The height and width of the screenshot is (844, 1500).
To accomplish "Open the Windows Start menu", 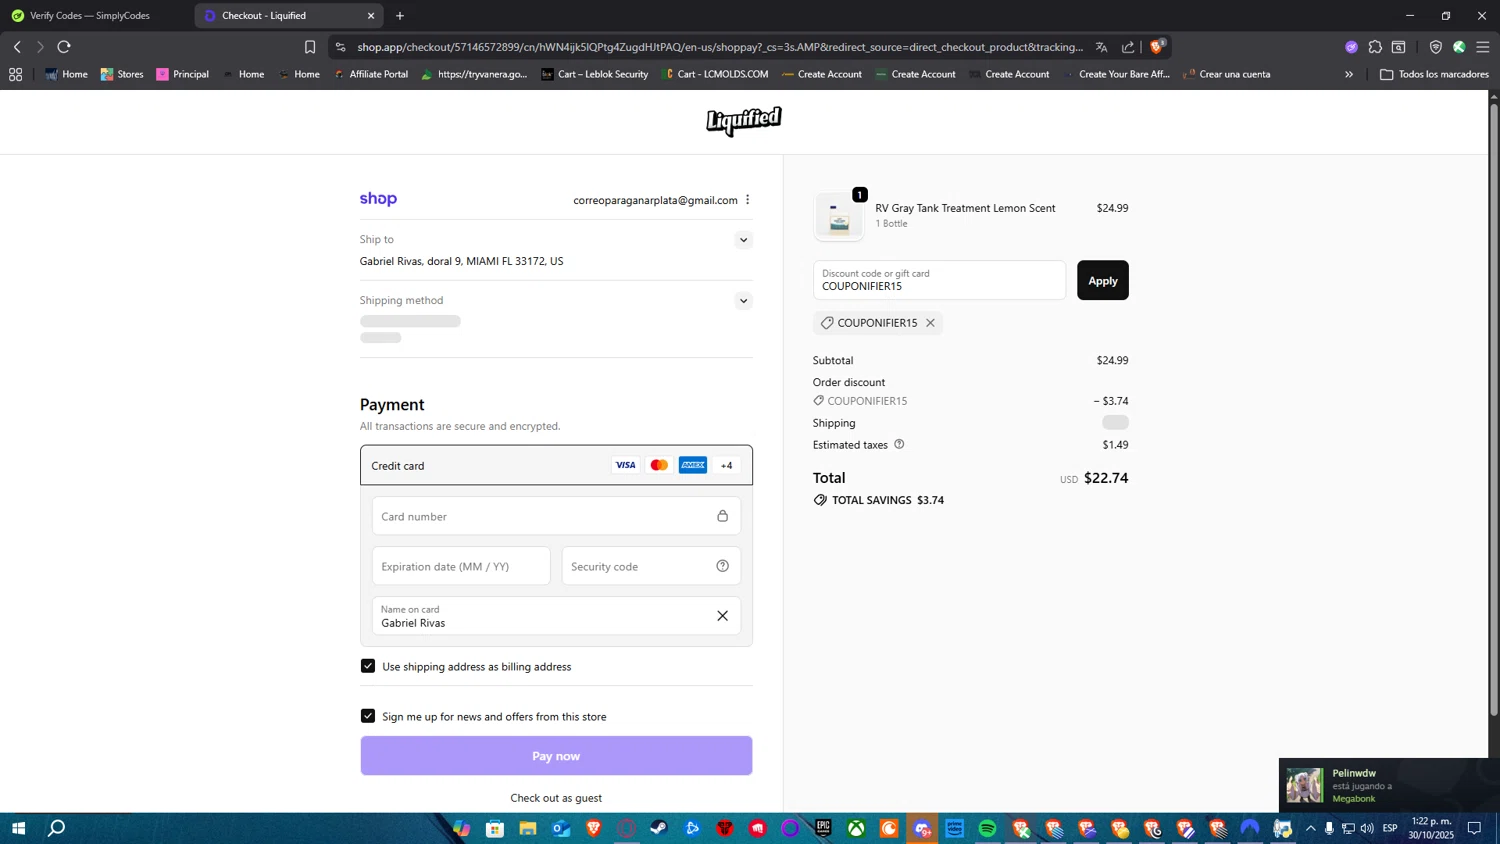I will pos(17,828).
